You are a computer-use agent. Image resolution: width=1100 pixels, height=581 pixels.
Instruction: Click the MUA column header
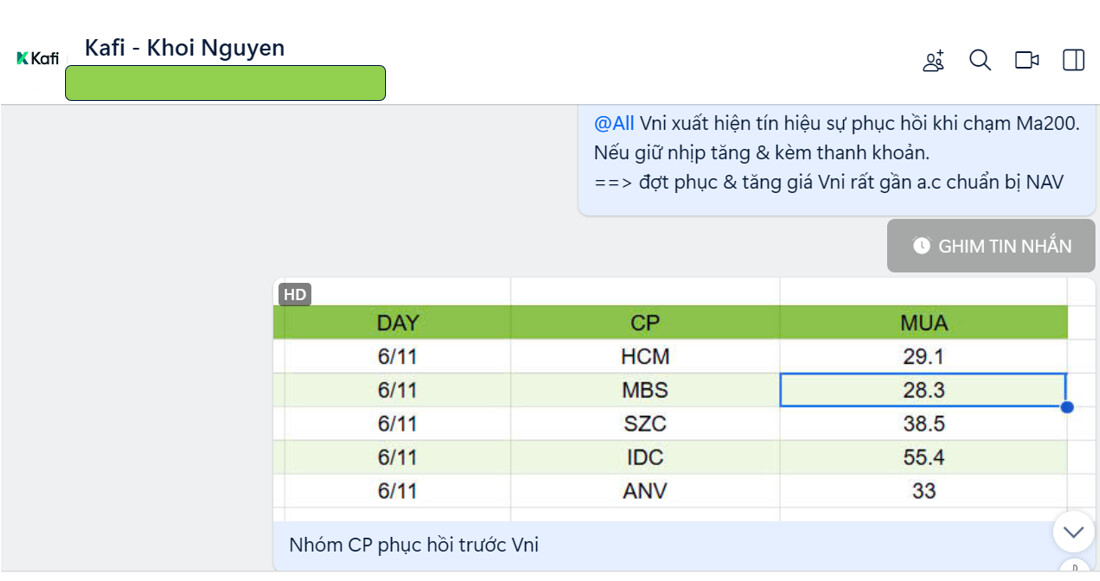click(x=923, y=323)
